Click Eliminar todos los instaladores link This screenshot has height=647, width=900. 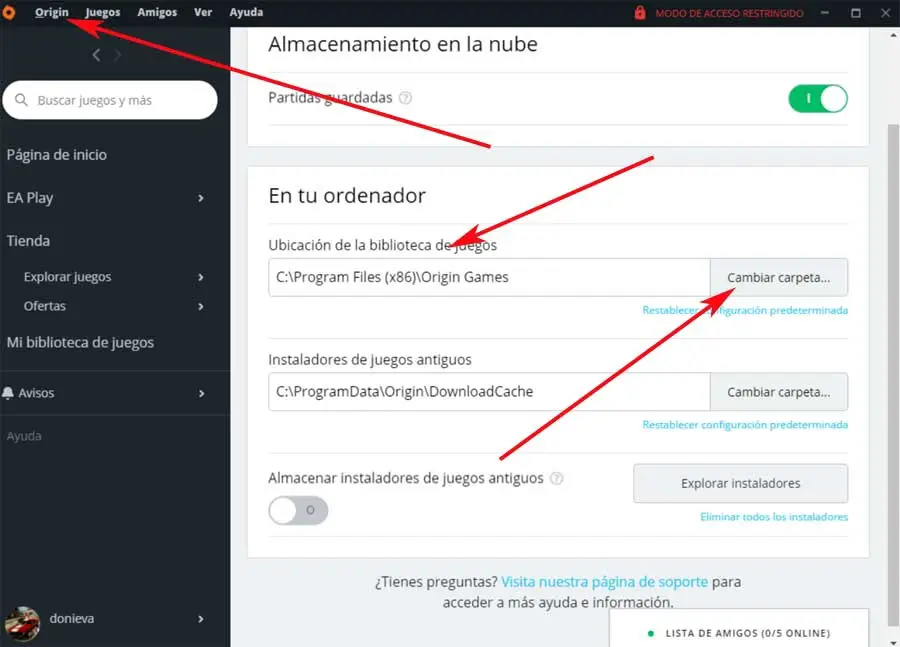774,517
